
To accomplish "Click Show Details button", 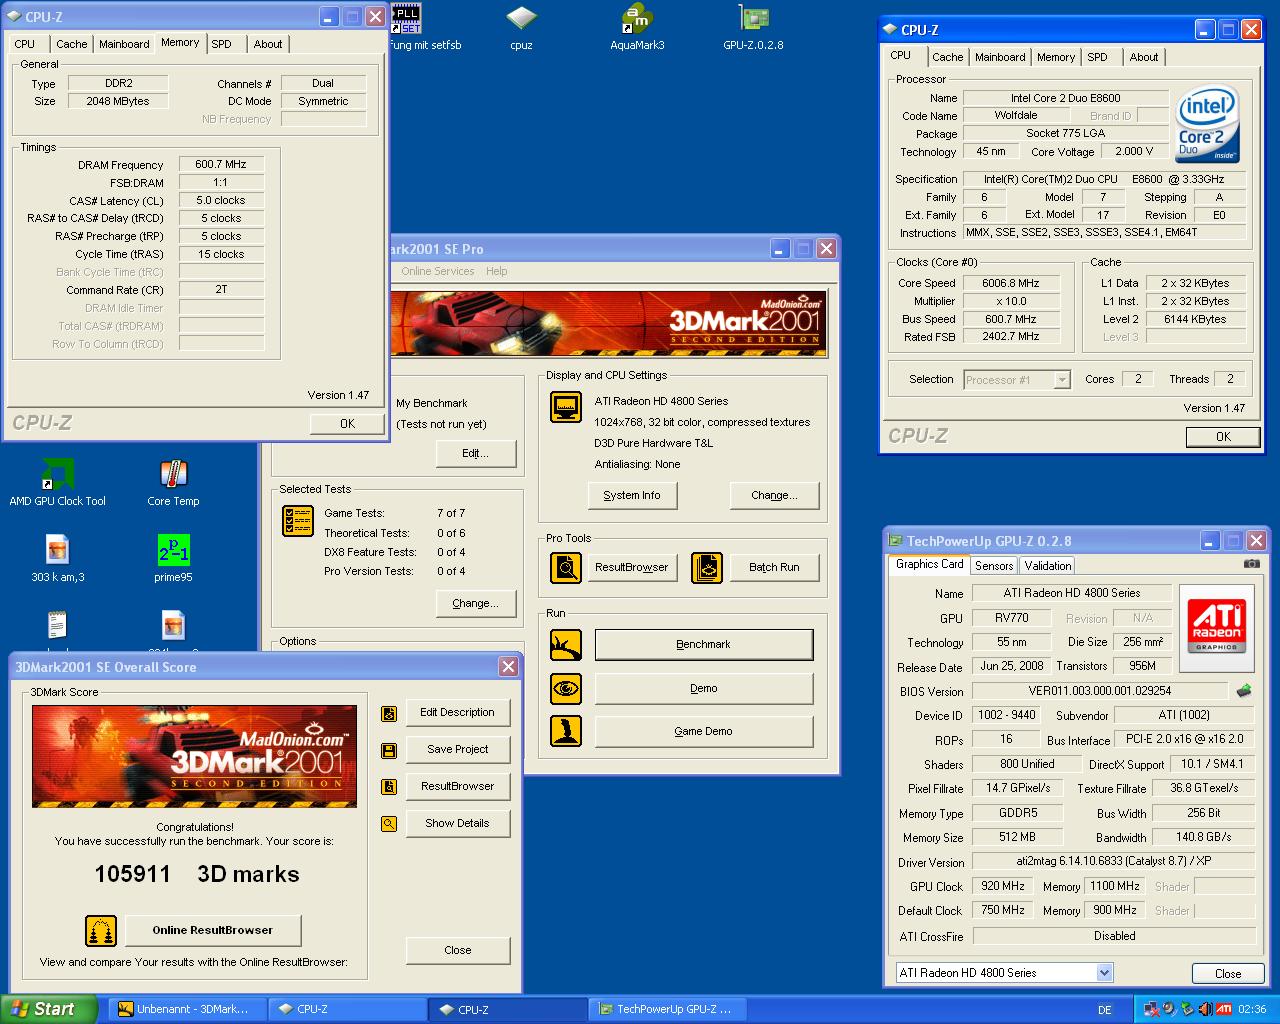I will click(x=457, y=823).
